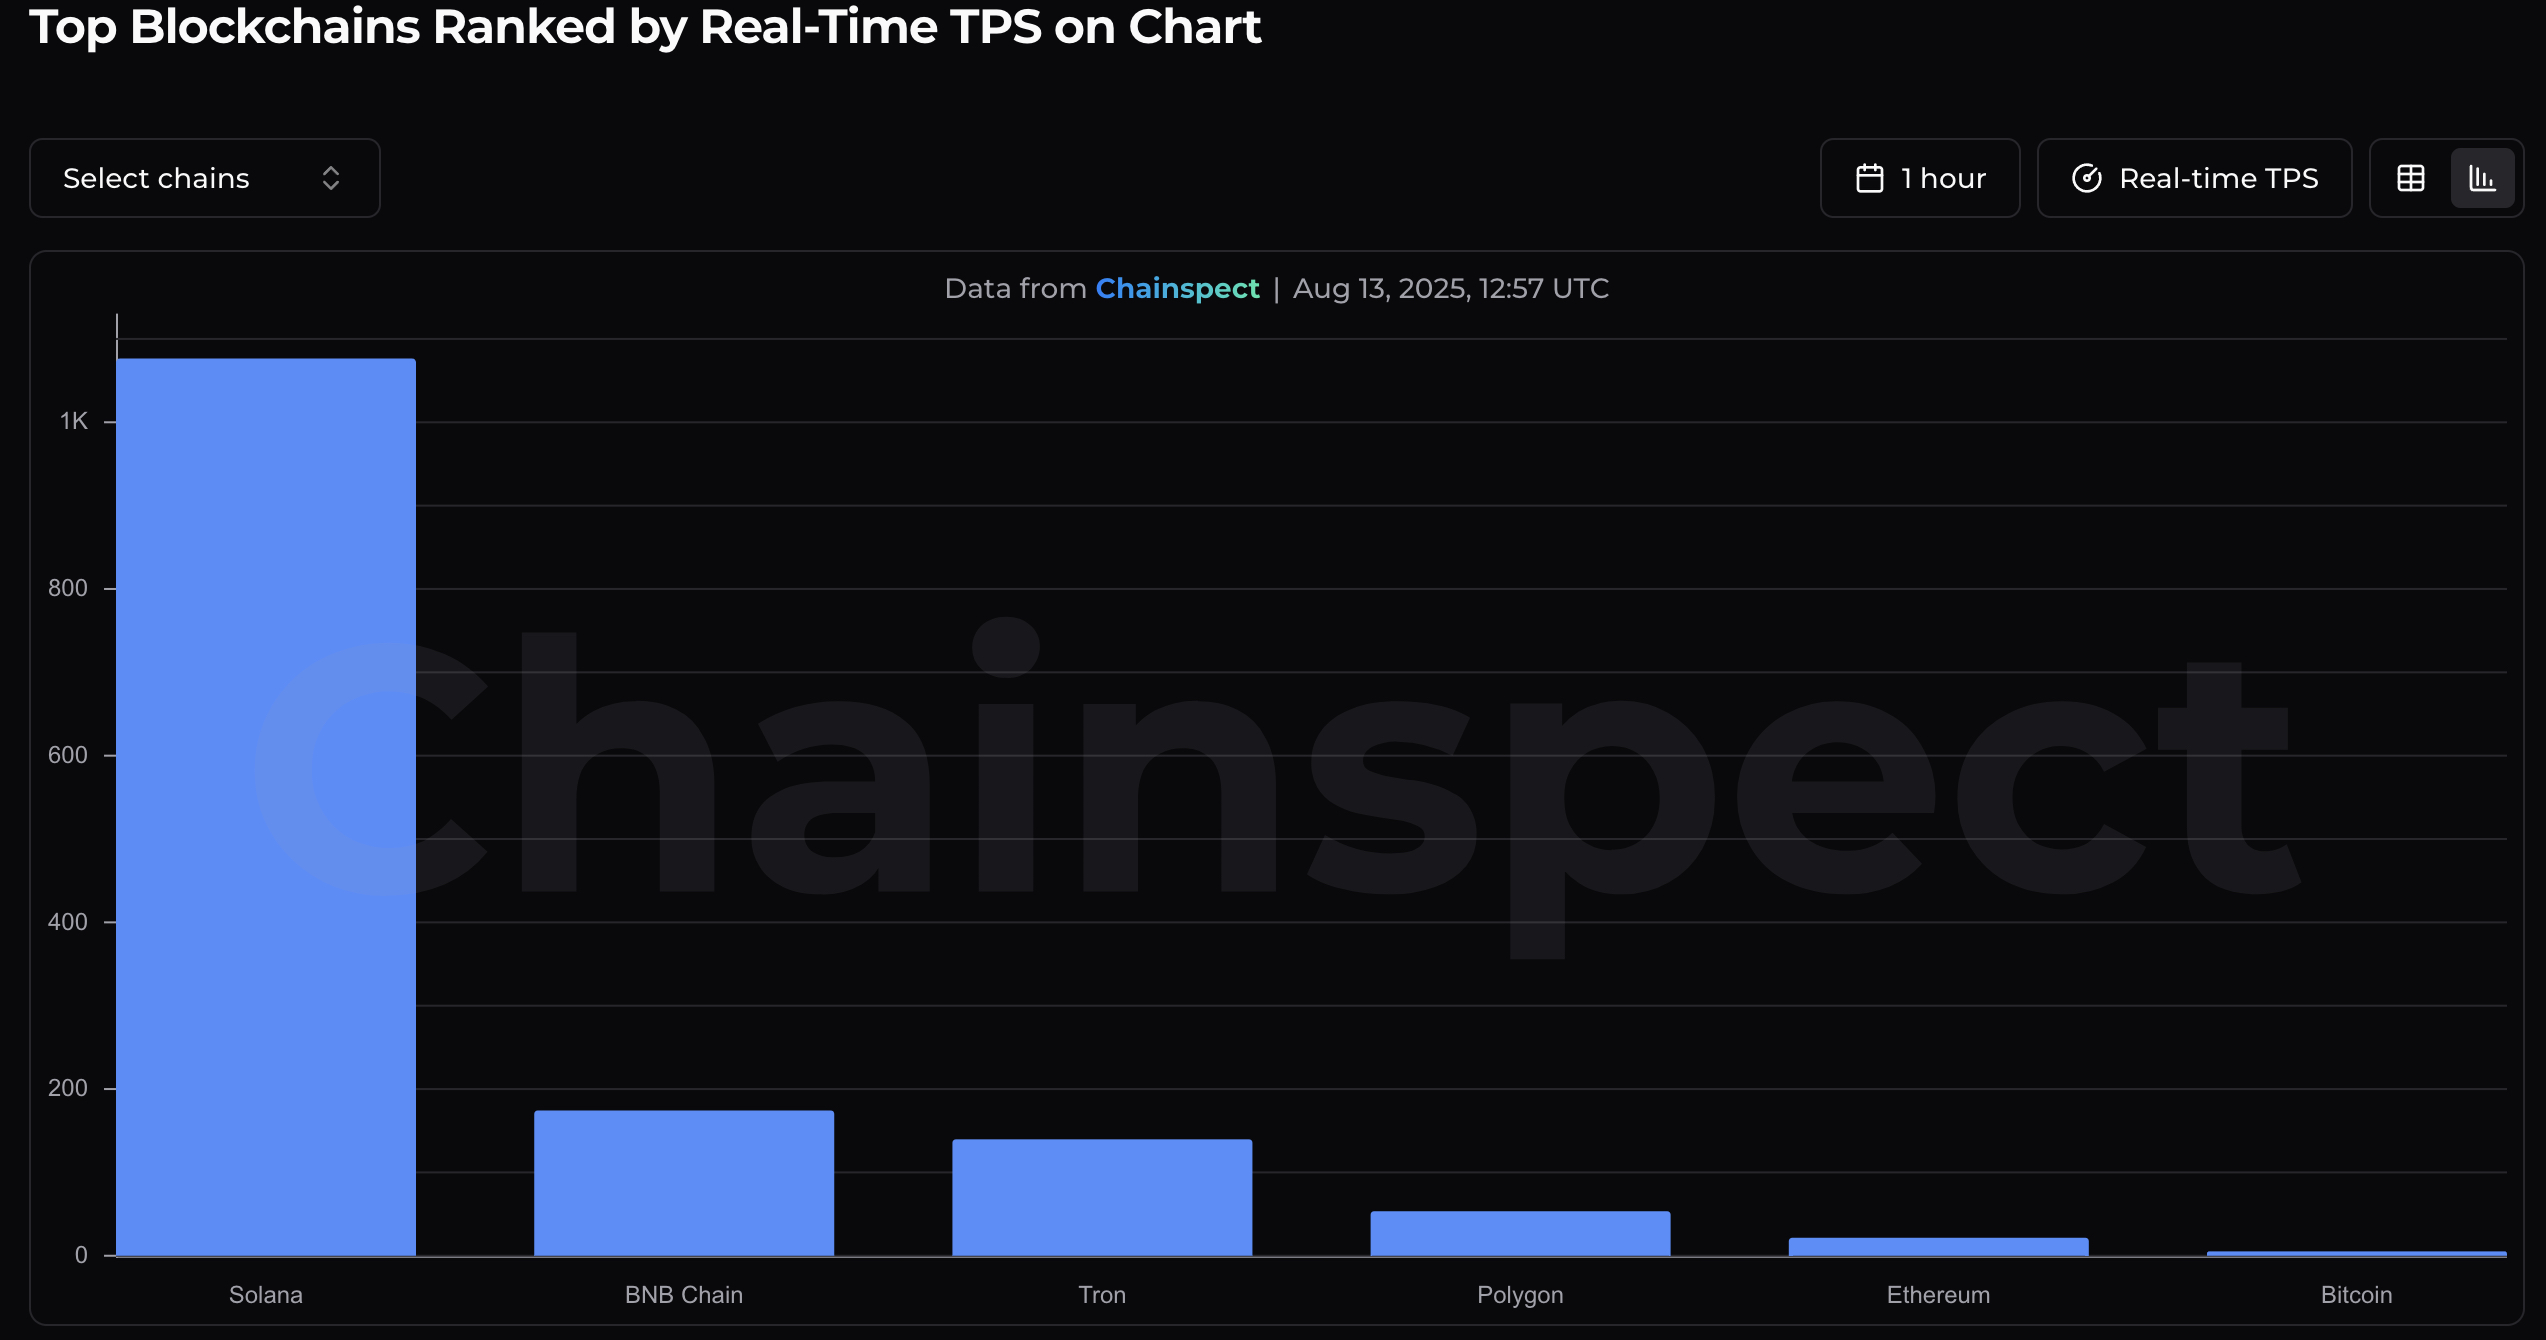Open the Select chains dropdown

[x=204, y=177]
